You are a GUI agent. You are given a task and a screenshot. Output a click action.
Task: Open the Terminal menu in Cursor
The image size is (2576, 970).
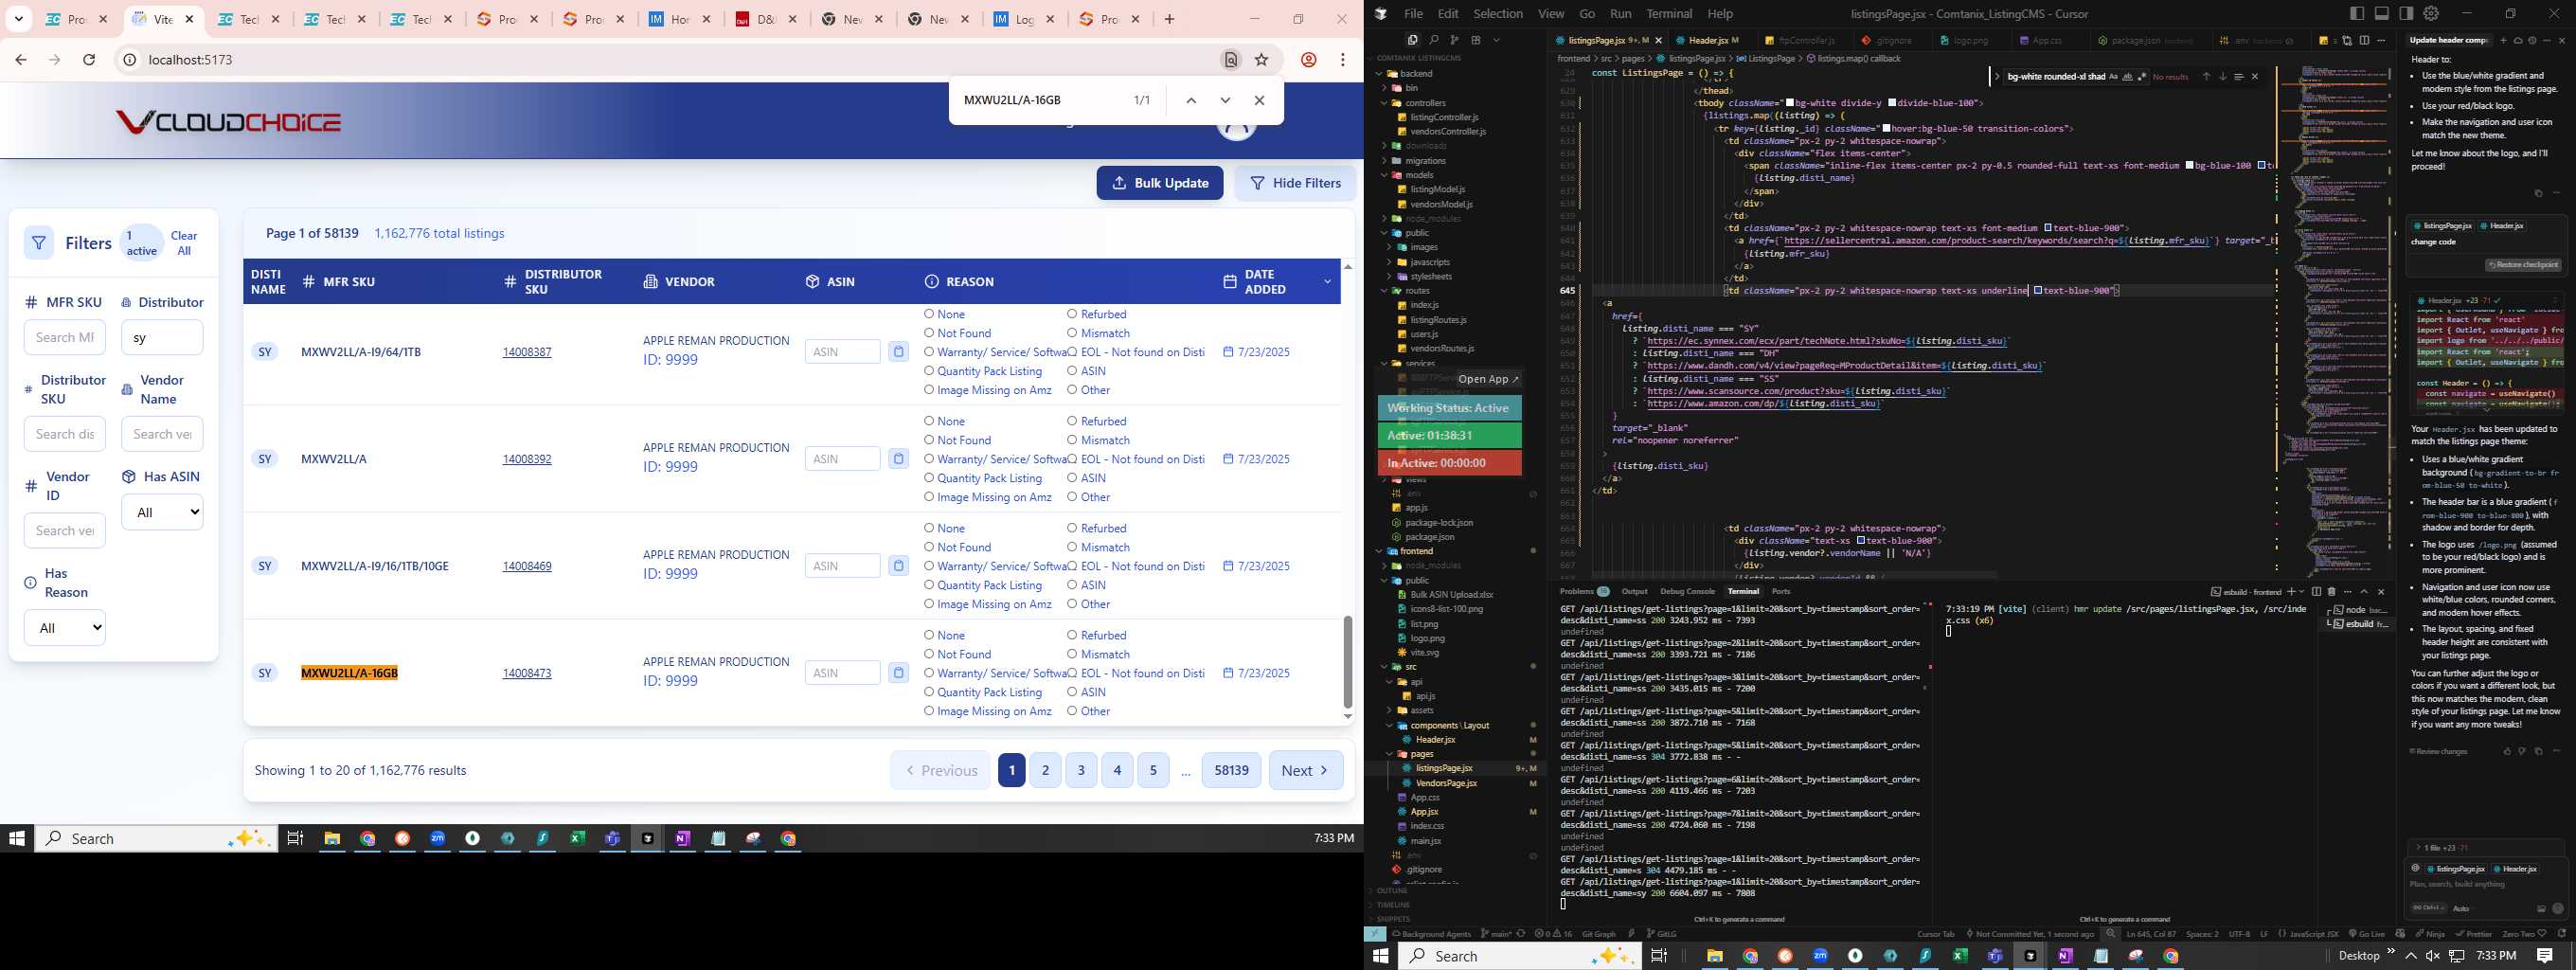tap(1669, 14)
